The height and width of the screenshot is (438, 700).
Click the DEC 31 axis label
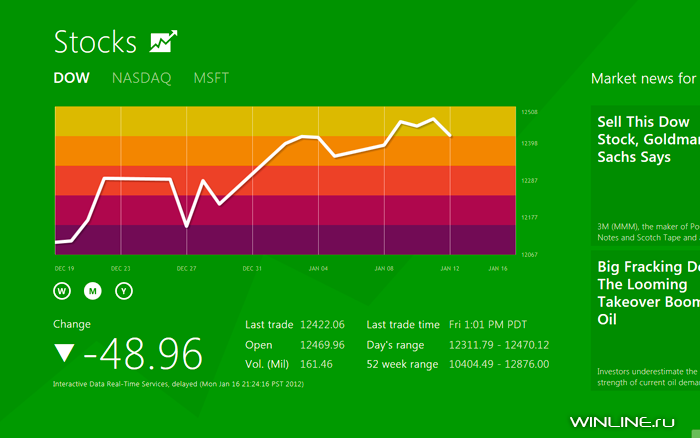click(x=252, y=268)
